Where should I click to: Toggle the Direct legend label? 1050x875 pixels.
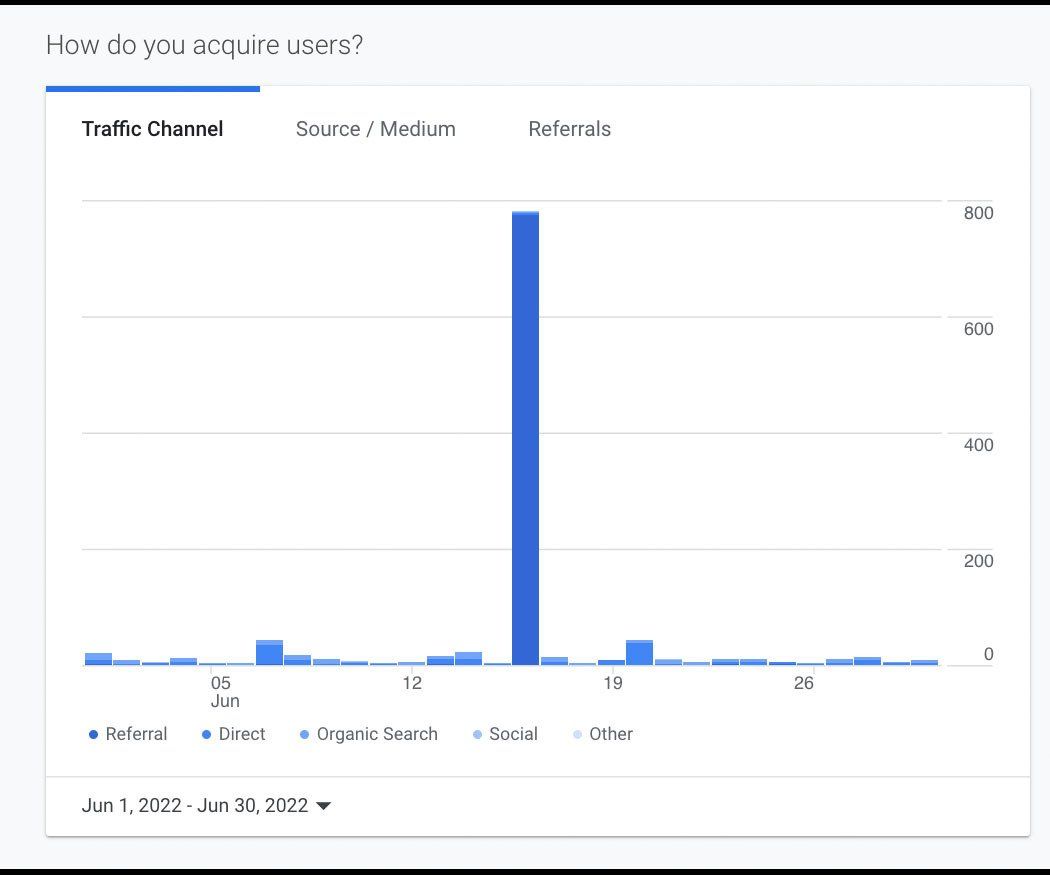click(x=242, y=734)
